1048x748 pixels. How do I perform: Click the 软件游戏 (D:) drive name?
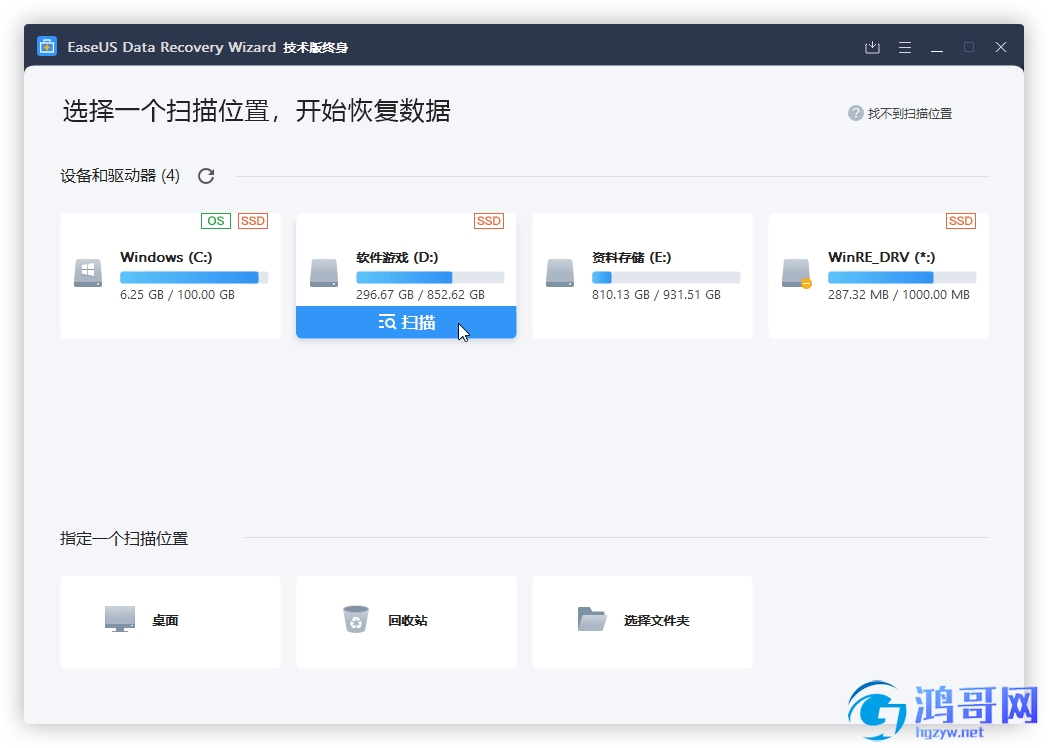[x=397, y=257]
